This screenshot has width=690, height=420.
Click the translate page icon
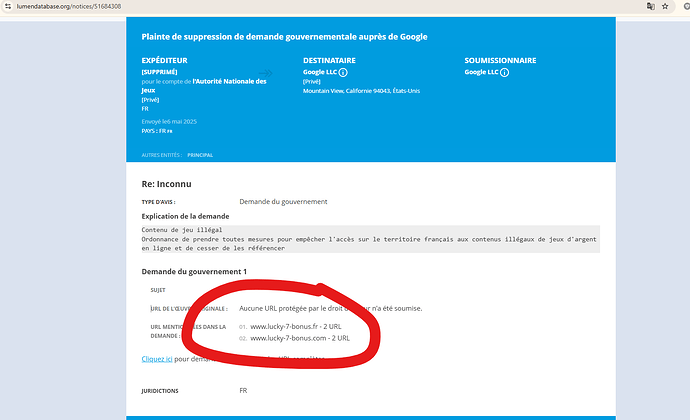pyautogui.click(x=650, y=6)
